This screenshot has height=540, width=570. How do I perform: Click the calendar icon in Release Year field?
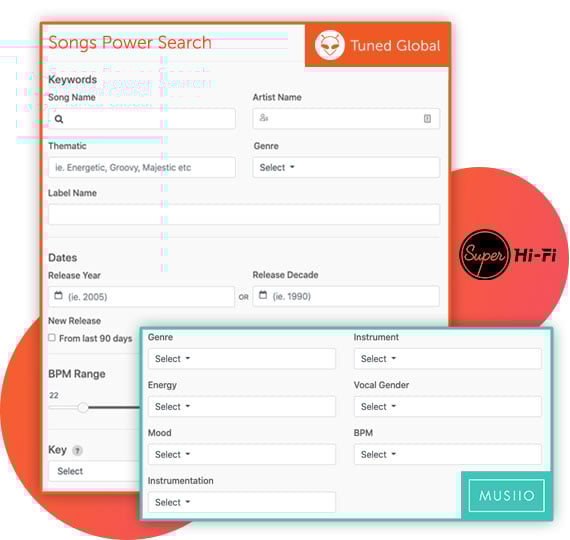tap(58, 295)
